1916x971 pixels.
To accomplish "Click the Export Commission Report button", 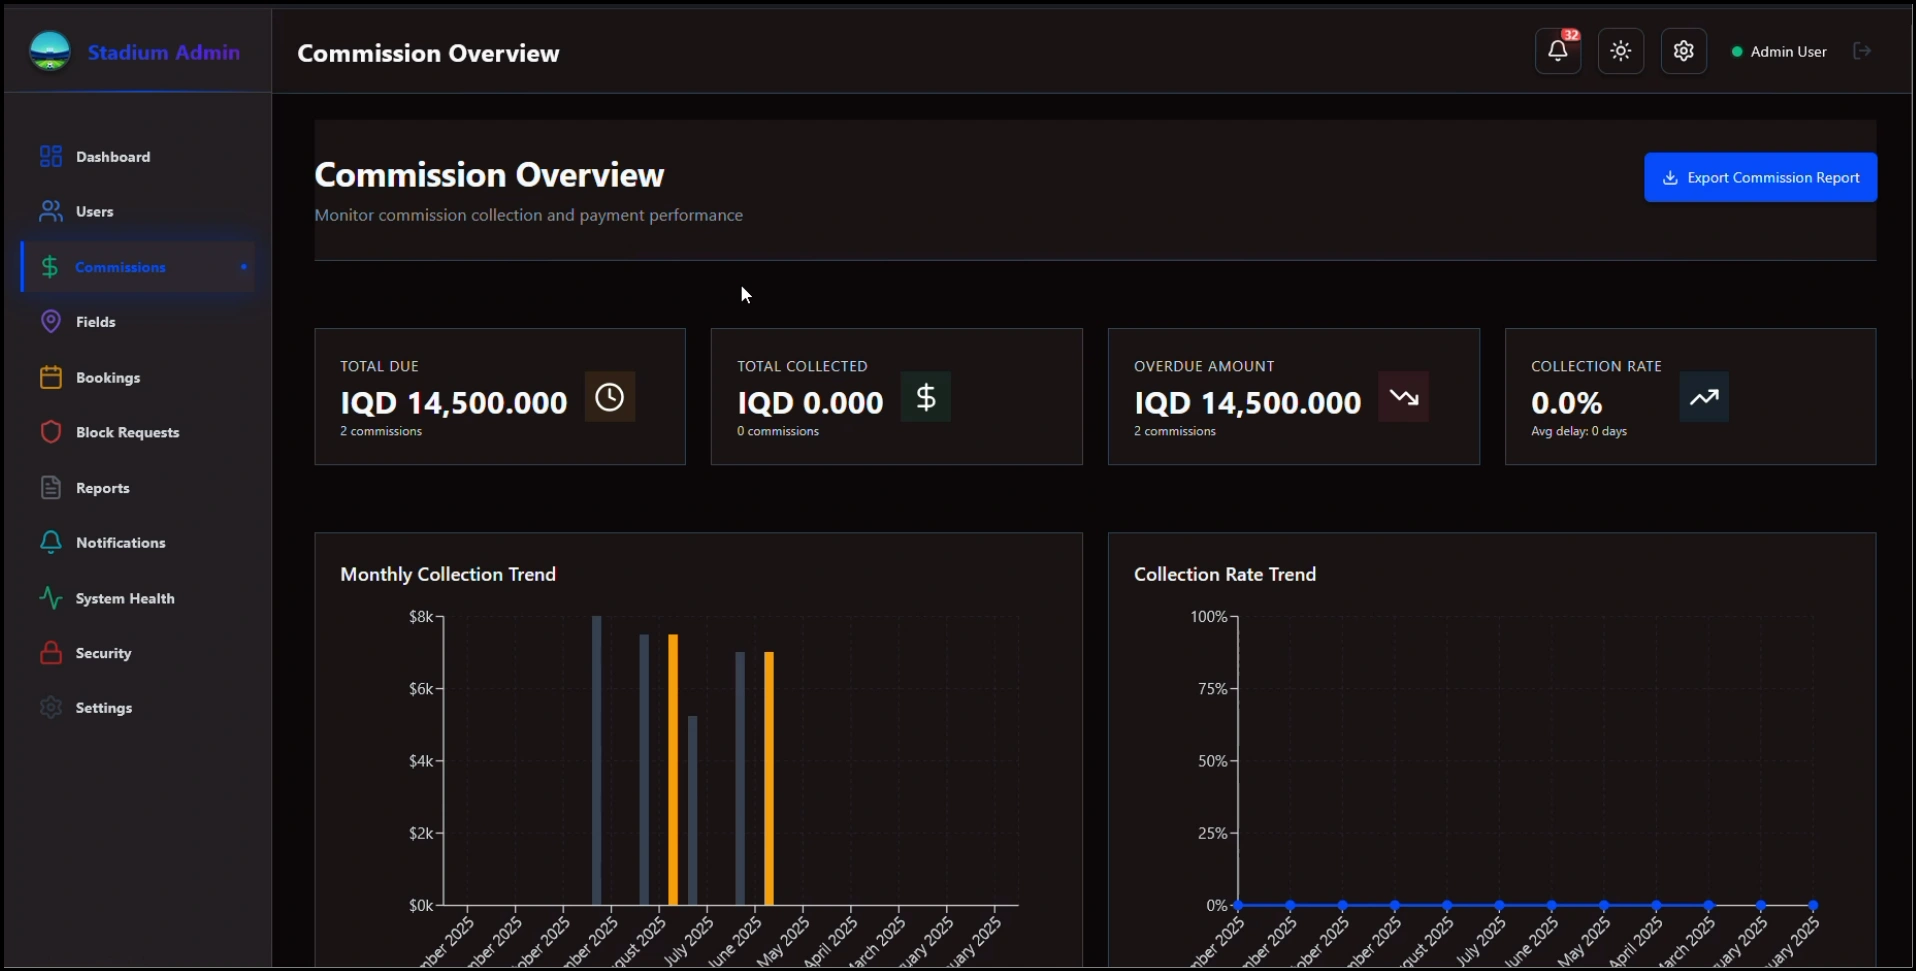I will tap(1759, 176).
